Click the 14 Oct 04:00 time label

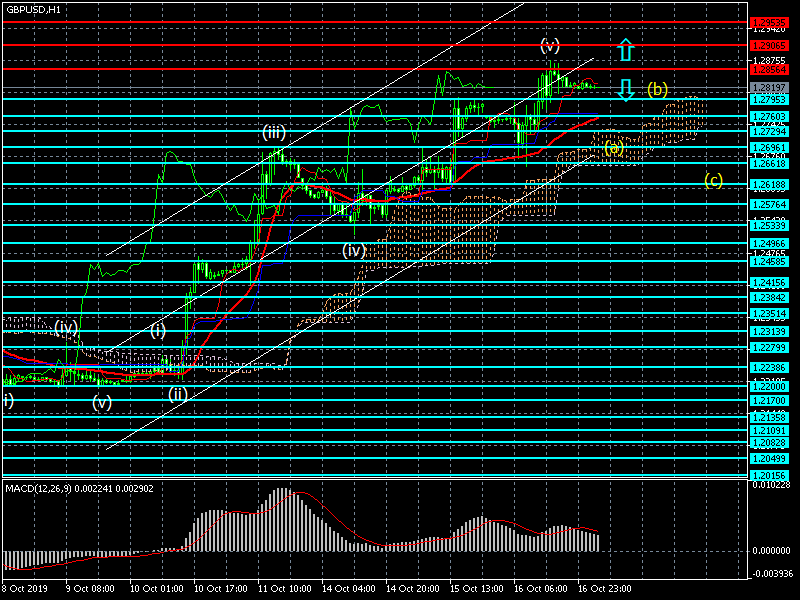pos(349,588)
